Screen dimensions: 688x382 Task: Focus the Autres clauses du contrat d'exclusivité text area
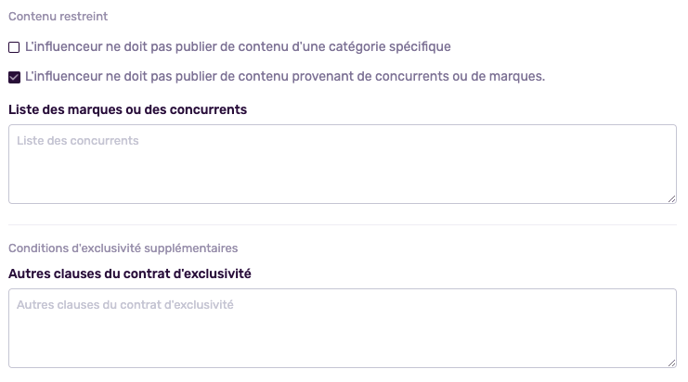[x=342, y=328]
